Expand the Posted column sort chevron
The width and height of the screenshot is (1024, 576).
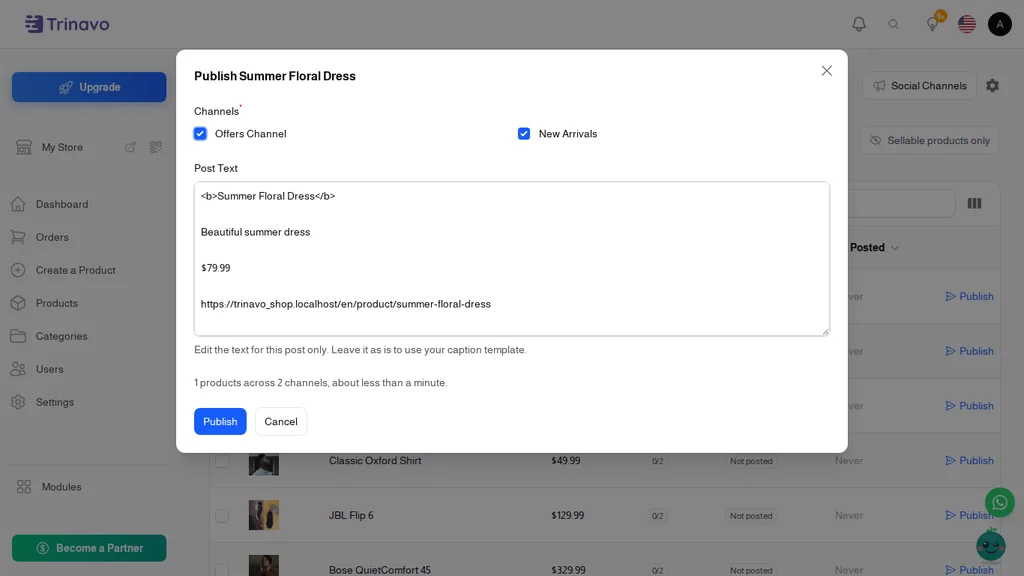[x=895, y=248]
